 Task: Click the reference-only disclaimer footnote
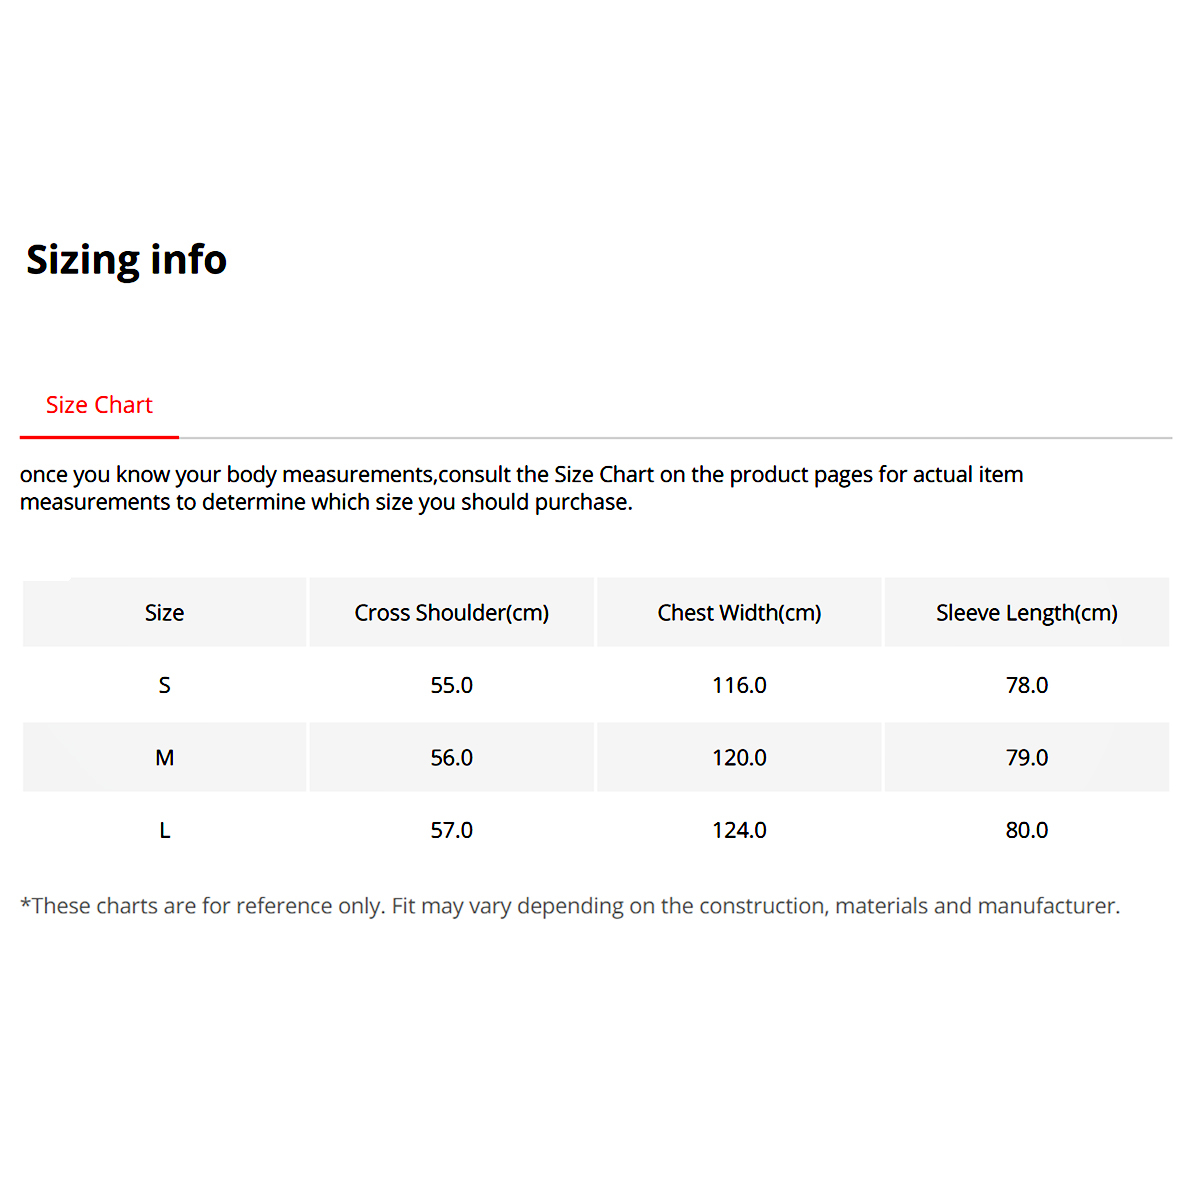tap(570, 906)
